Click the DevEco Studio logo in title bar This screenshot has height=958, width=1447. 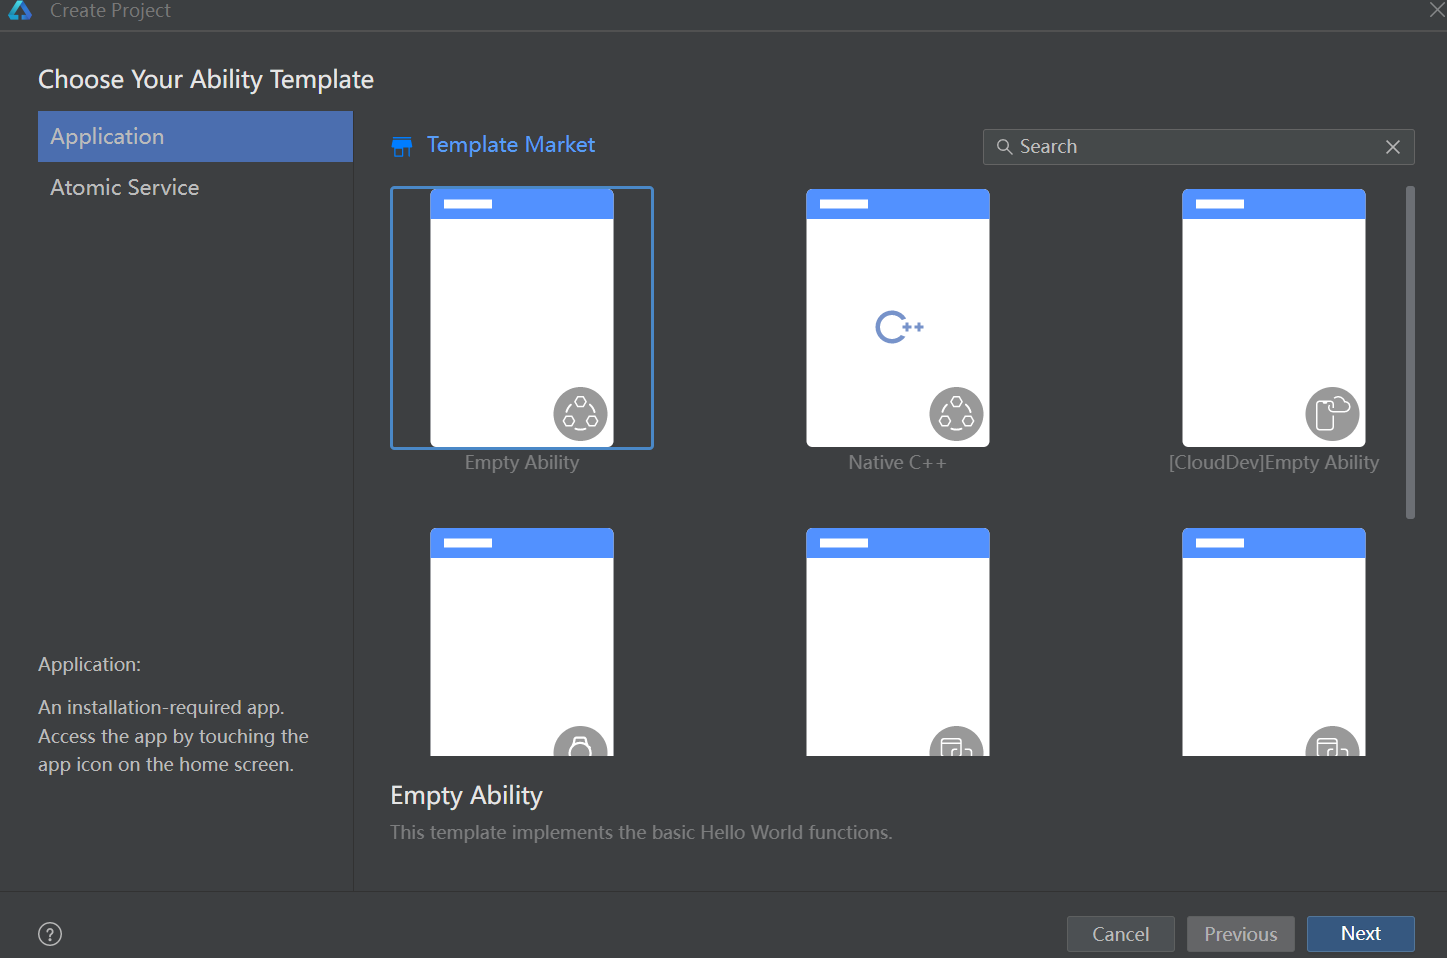20,10
